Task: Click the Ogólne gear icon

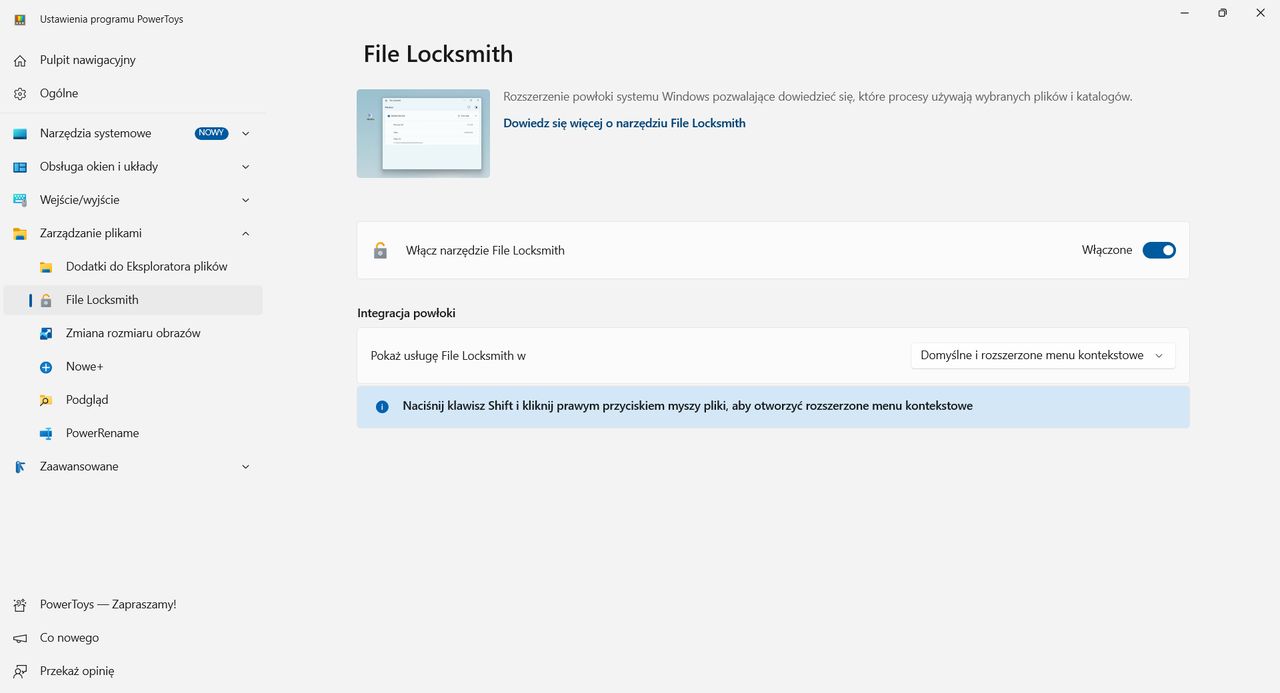Action: (20, 93)
